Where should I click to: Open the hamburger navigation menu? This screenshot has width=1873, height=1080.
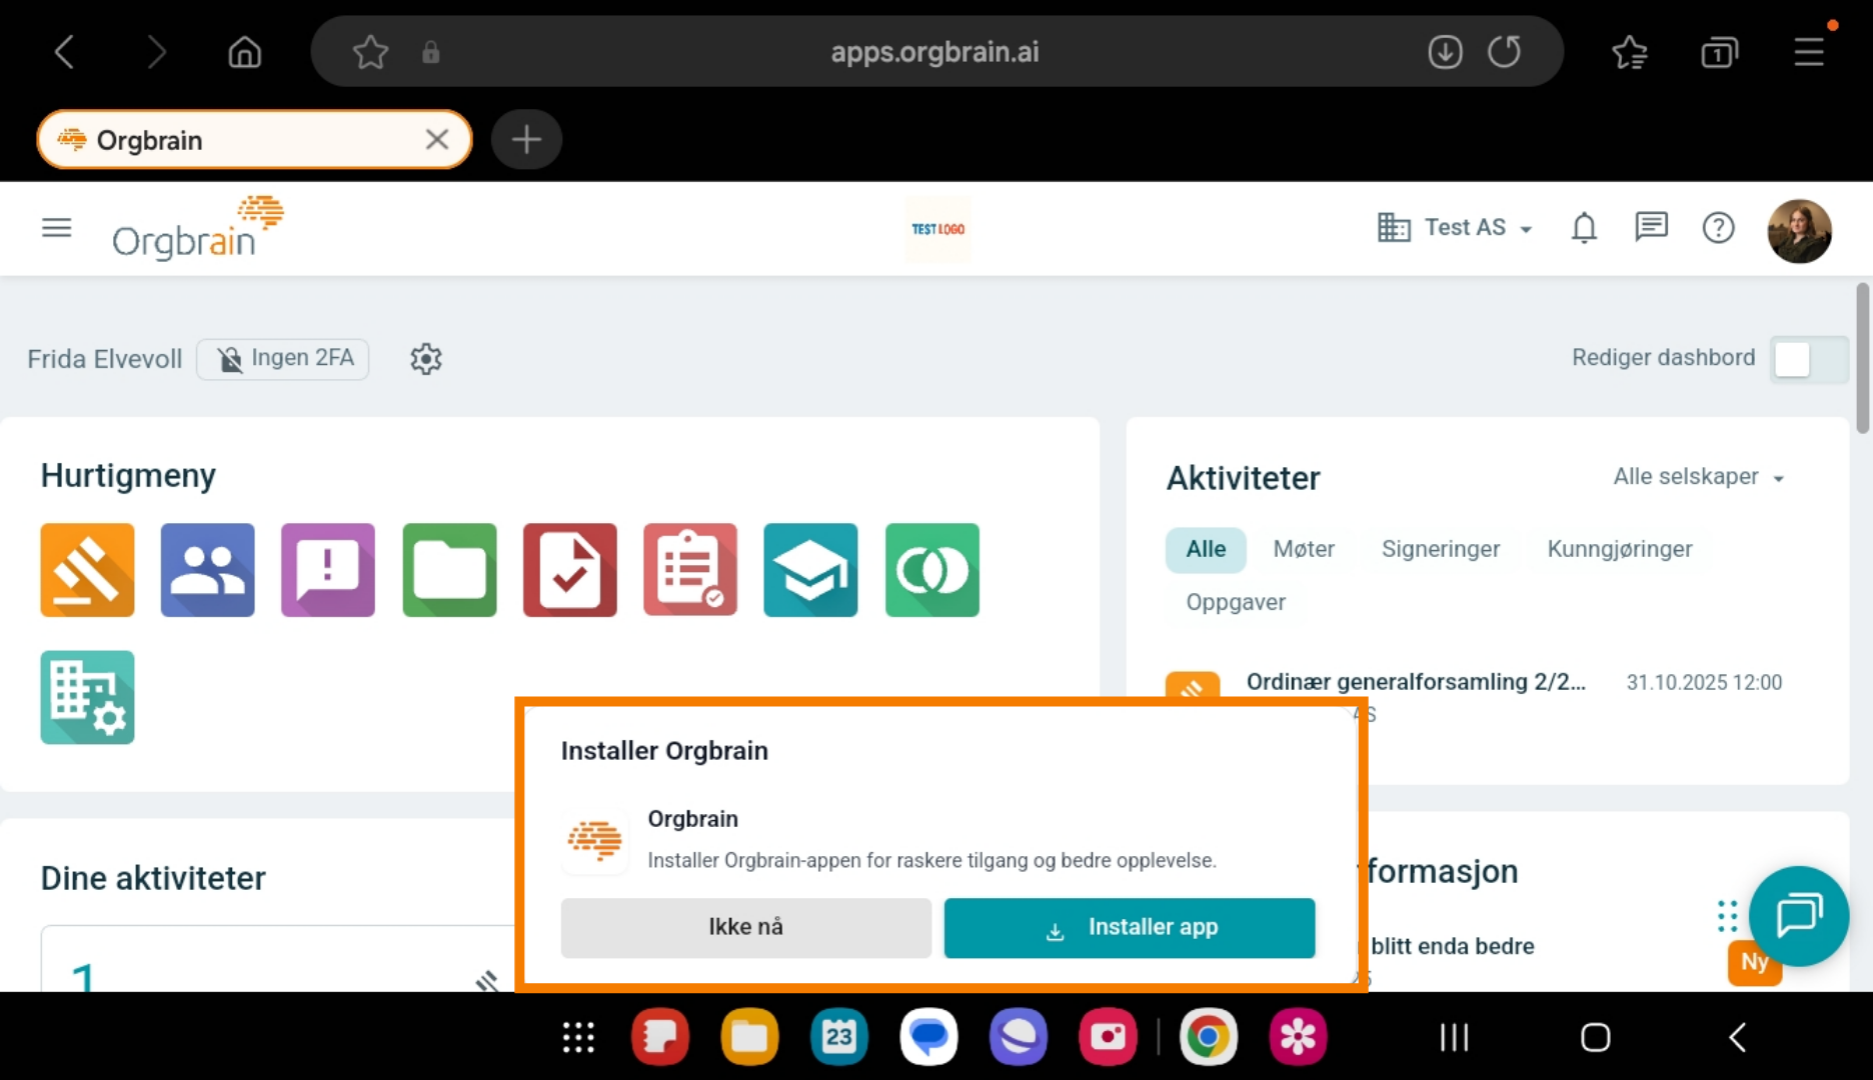(x=56, y=228)
